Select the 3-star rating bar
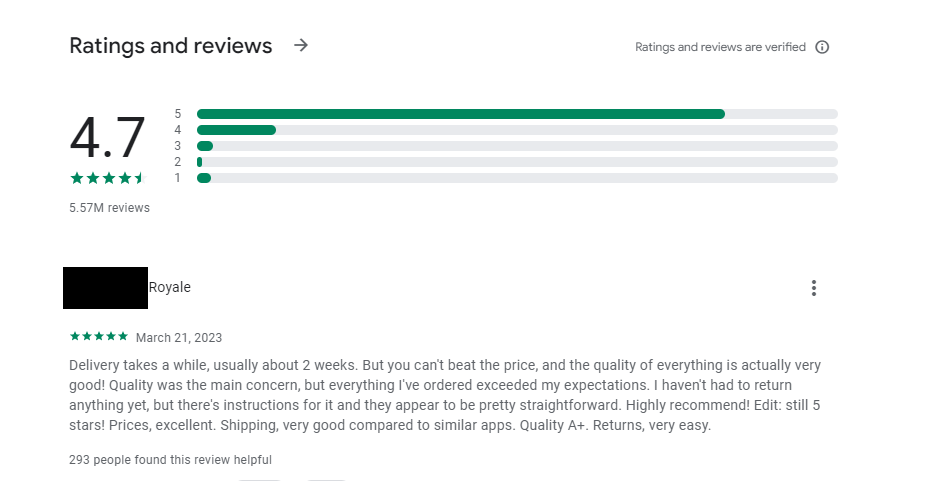929x481 pixels. tap(517, 146)
